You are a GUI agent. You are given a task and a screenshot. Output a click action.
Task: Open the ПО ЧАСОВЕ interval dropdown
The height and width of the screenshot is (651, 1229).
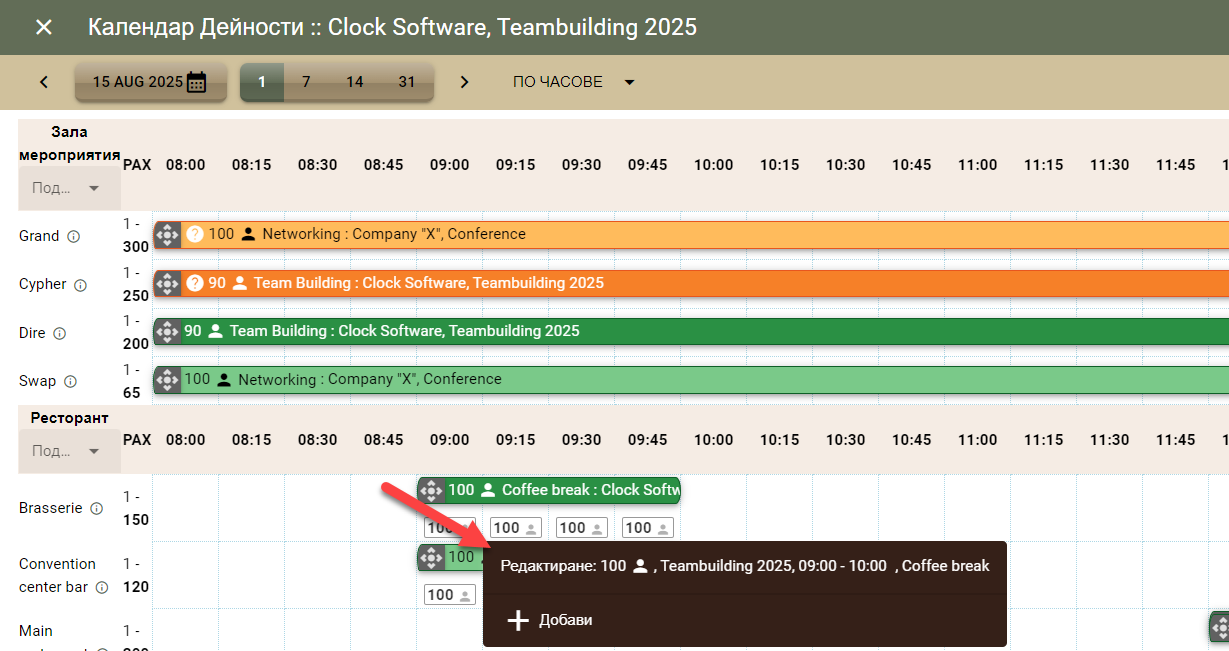(574, 82)
